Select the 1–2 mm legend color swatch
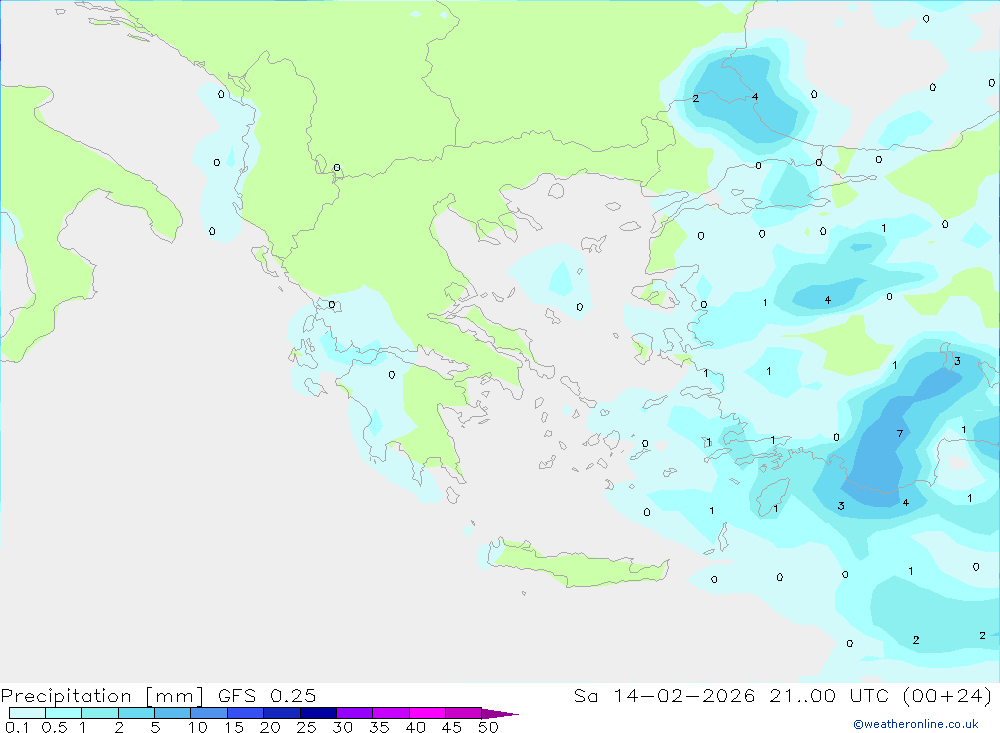This screenshot has height=733, width=1000. click(x=100, y=713)
